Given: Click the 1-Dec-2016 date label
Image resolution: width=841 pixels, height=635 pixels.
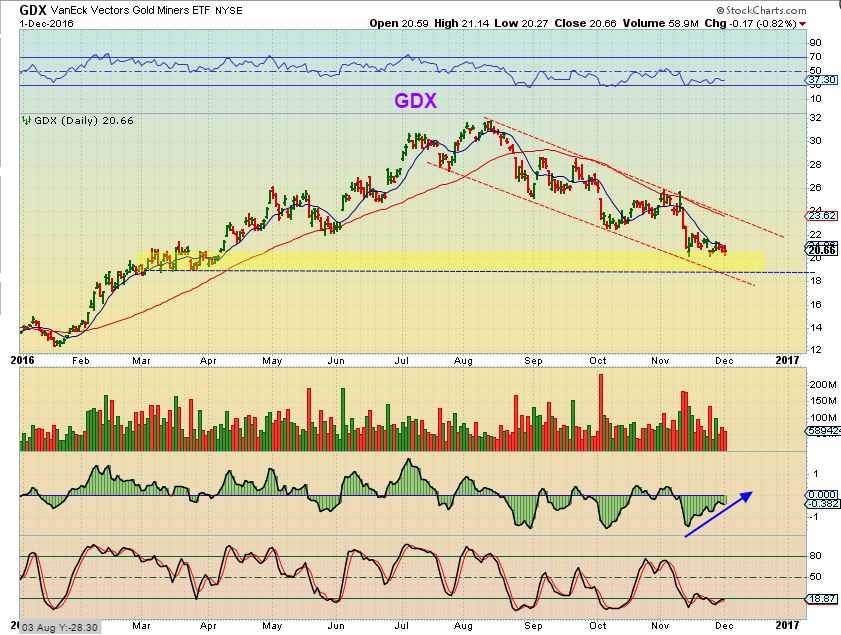Looking at the screenshot, I should click(47, 24).
